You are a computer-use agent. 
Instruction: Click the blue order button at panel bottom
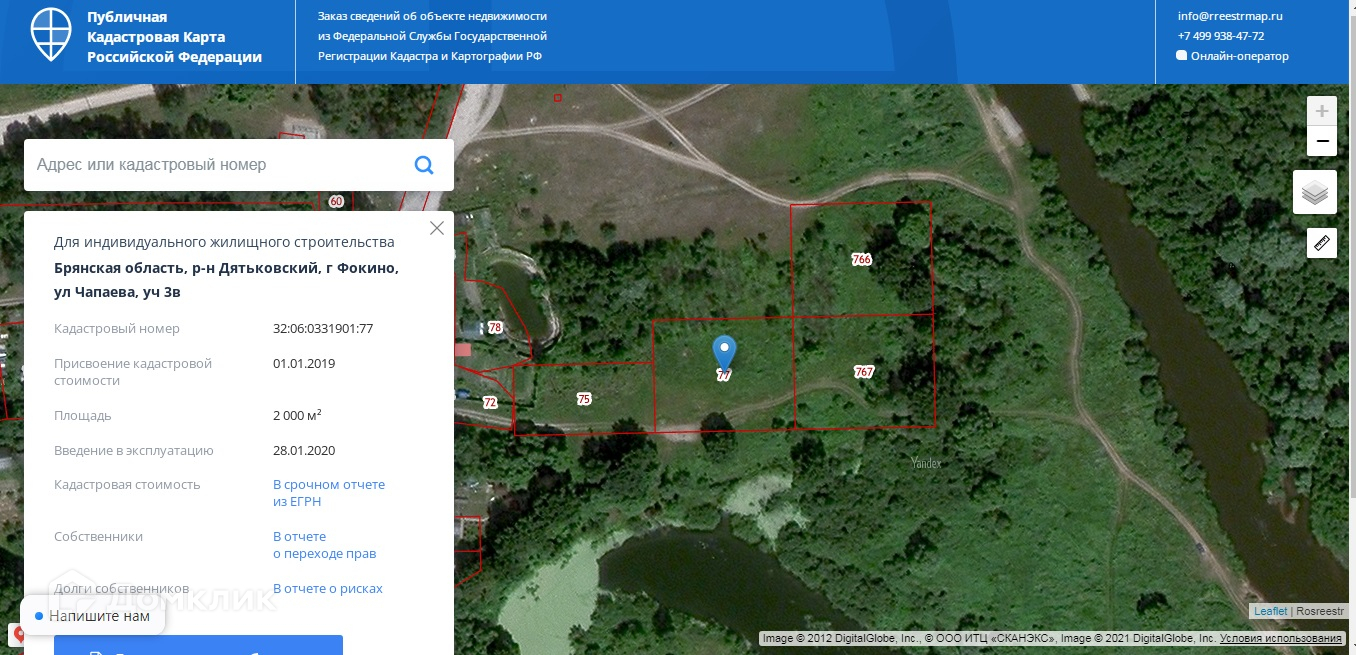(198, 645)
